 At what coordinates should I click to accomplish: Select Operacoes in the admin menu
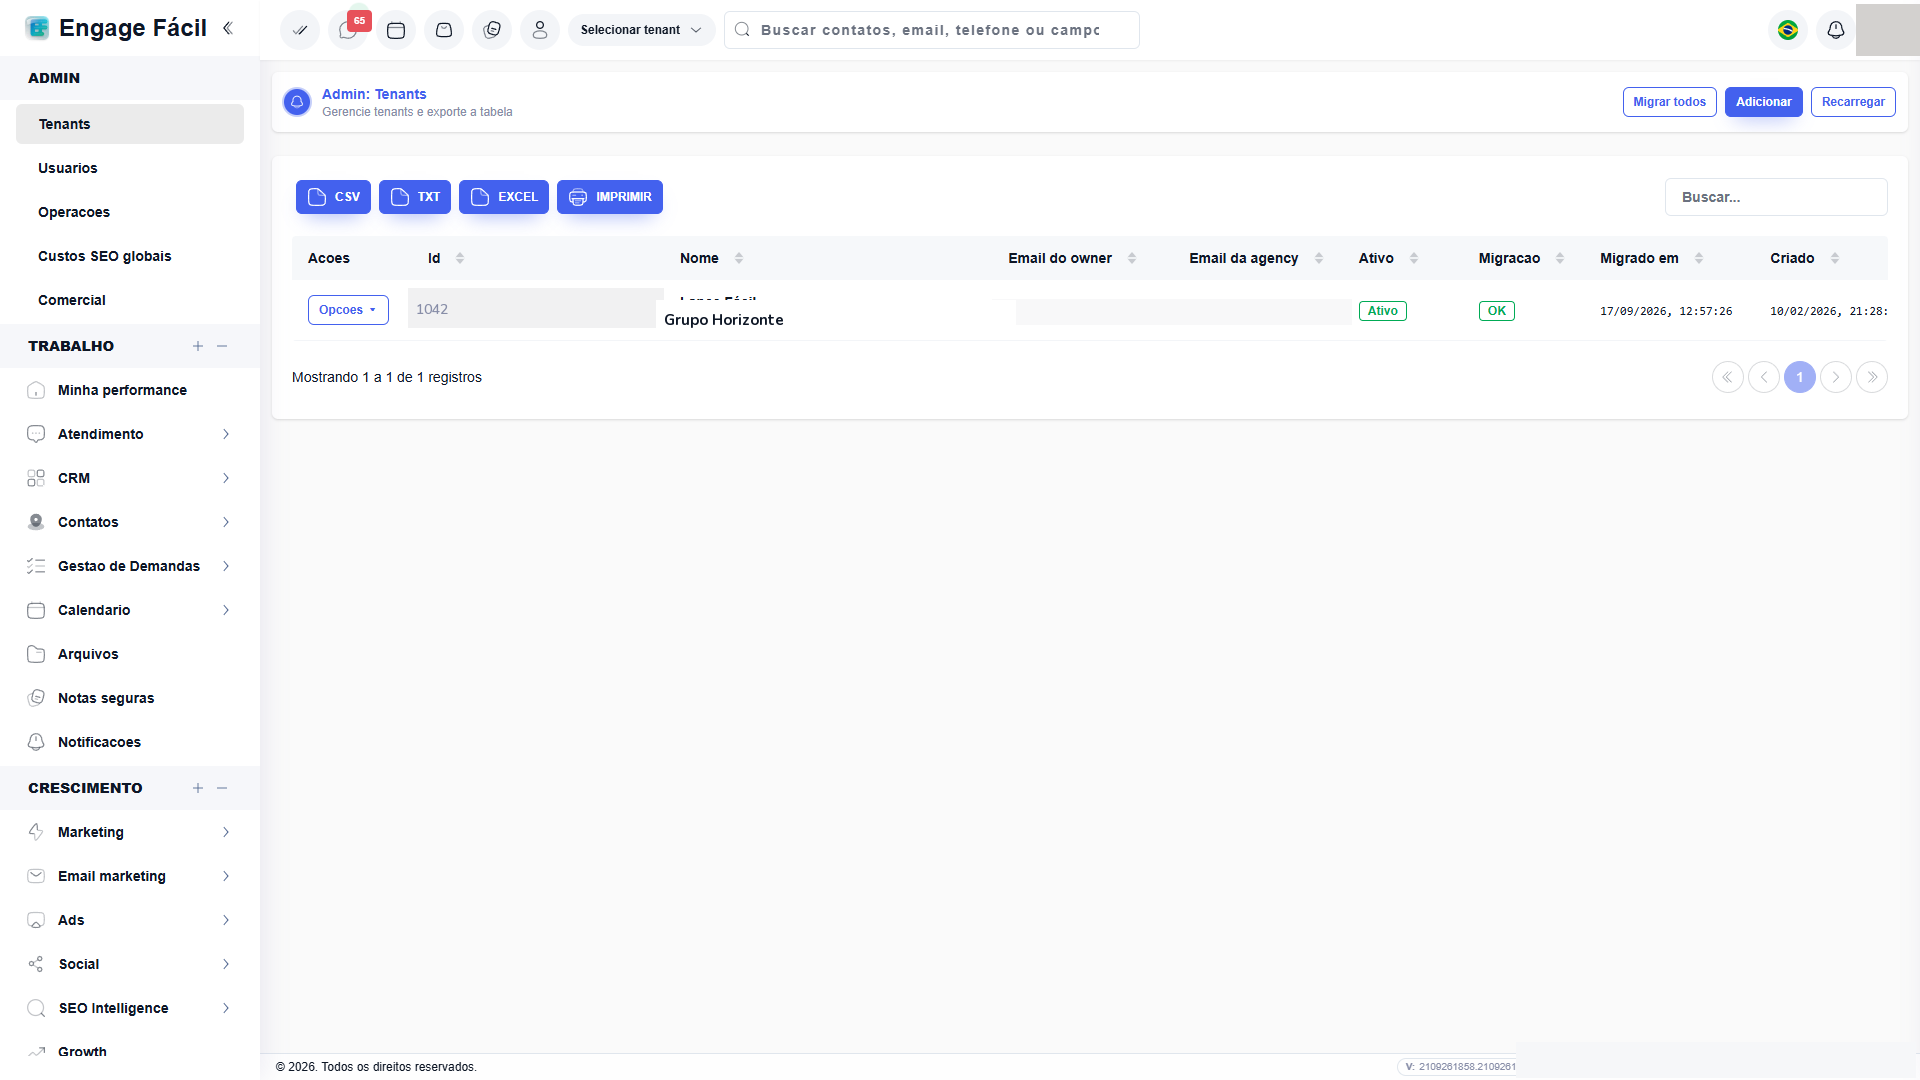tap(130, 212)
